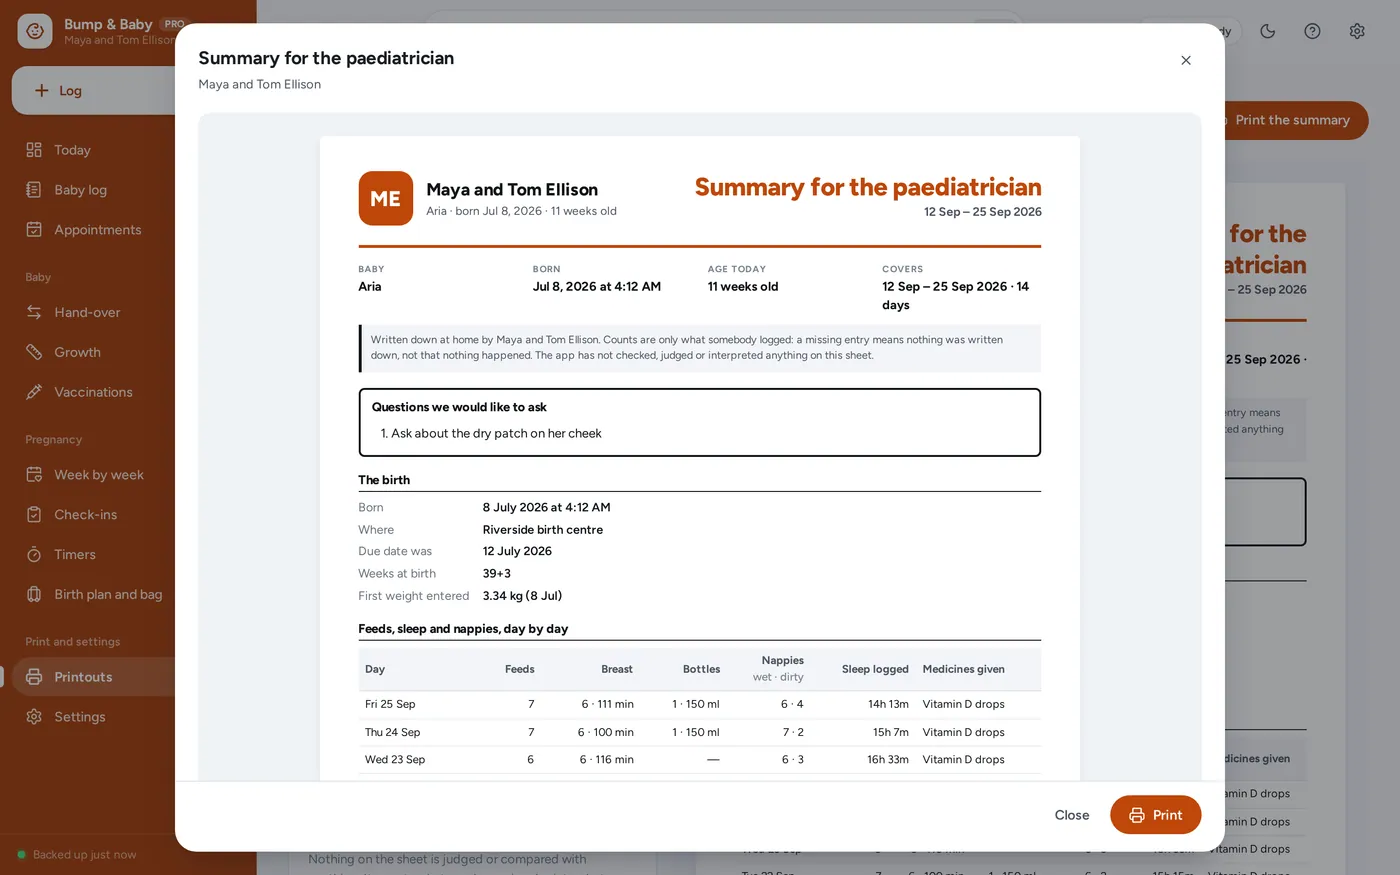Click the "Summary for the paediatrician" orange sheet heading
Image resolution: width=1400 pixels, height=875 pixels.
coord(868,187)
